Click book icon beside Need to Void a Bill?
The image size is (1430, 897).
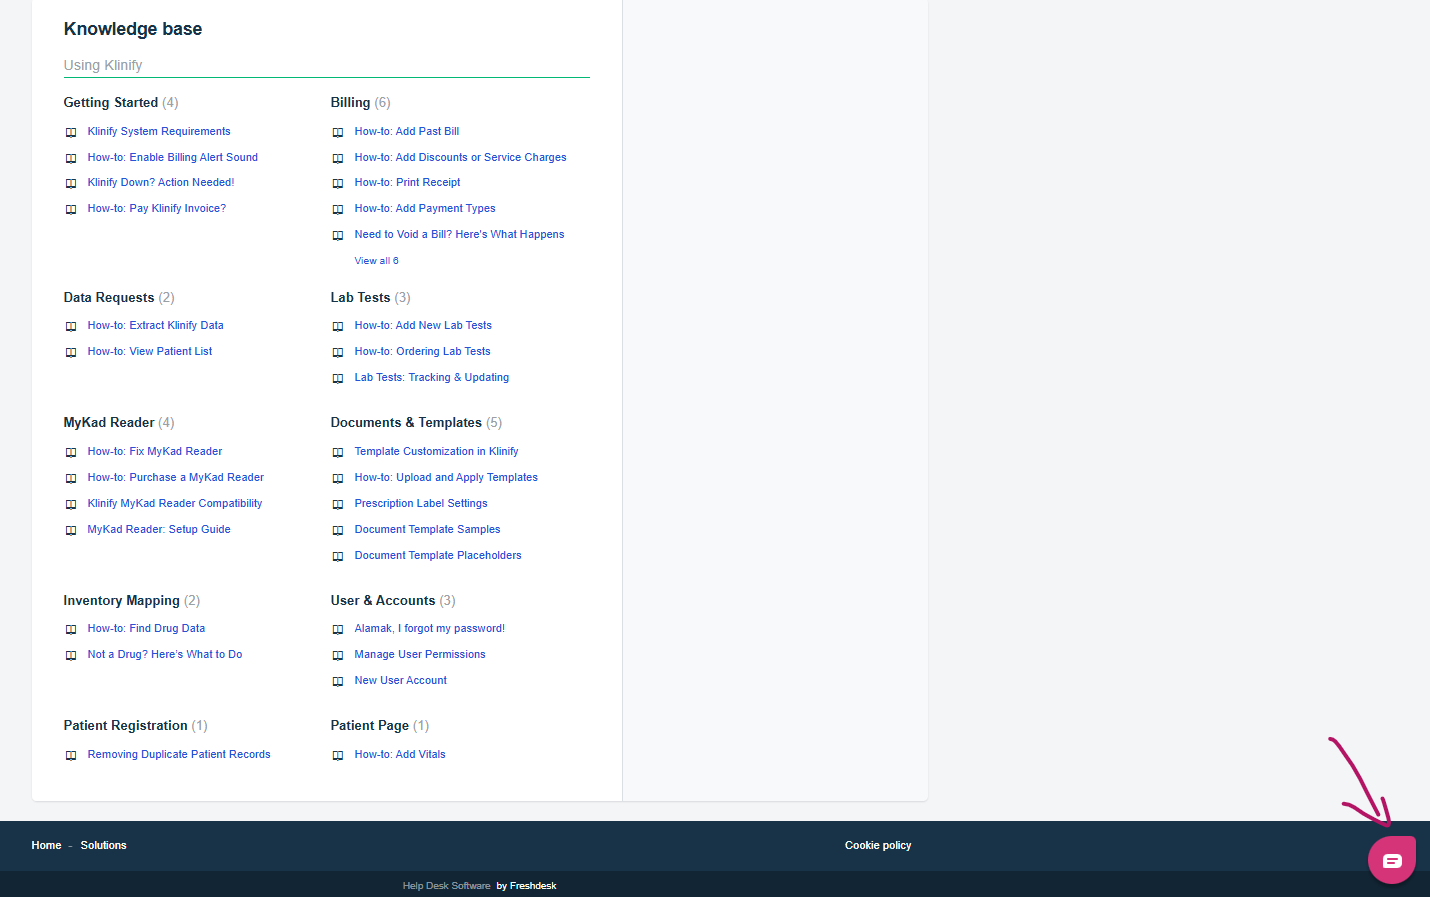[x=338, y=235]
